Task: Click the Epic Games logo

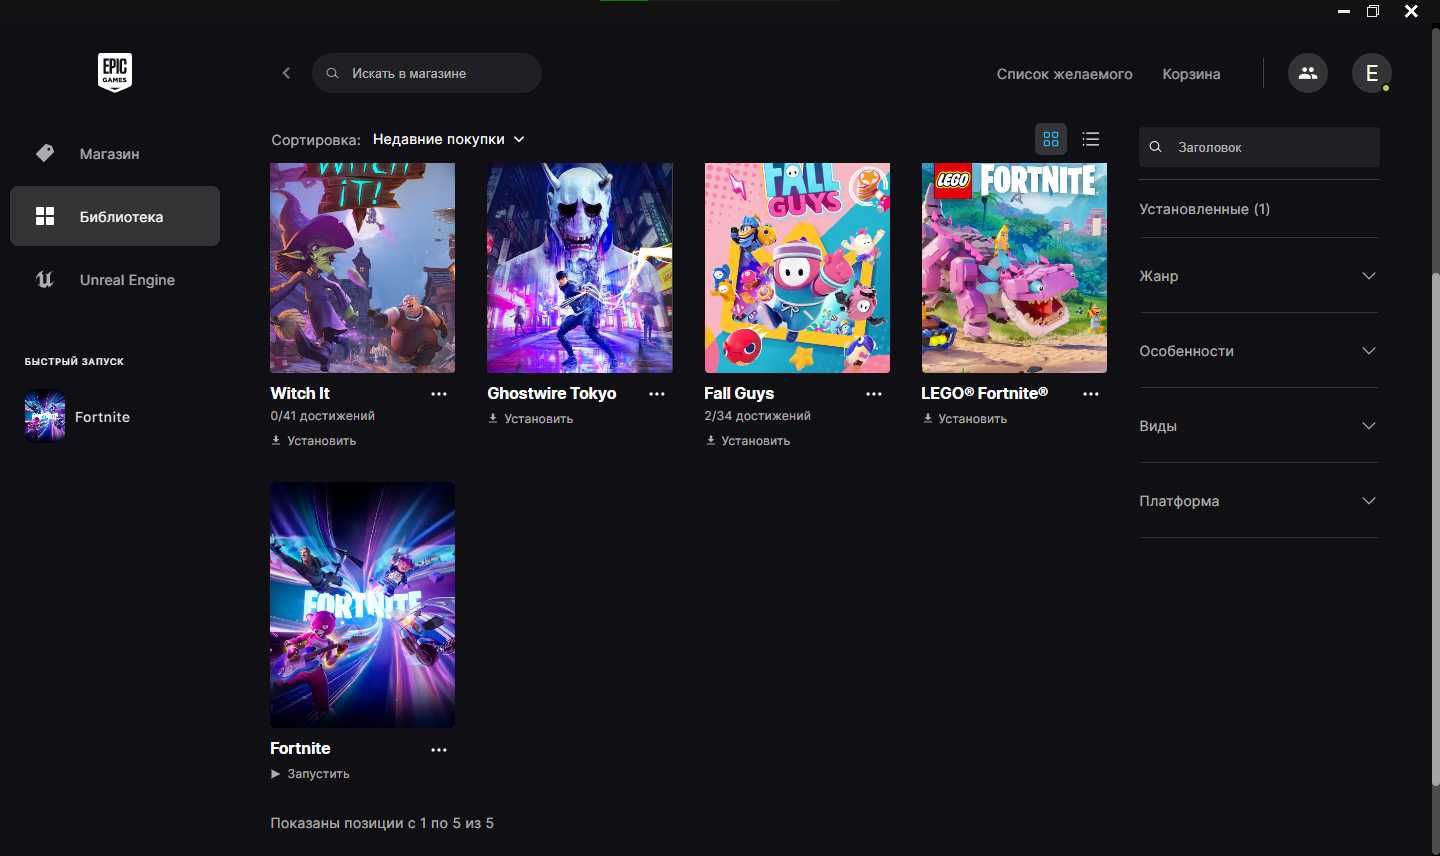Action: click(115, 73)
